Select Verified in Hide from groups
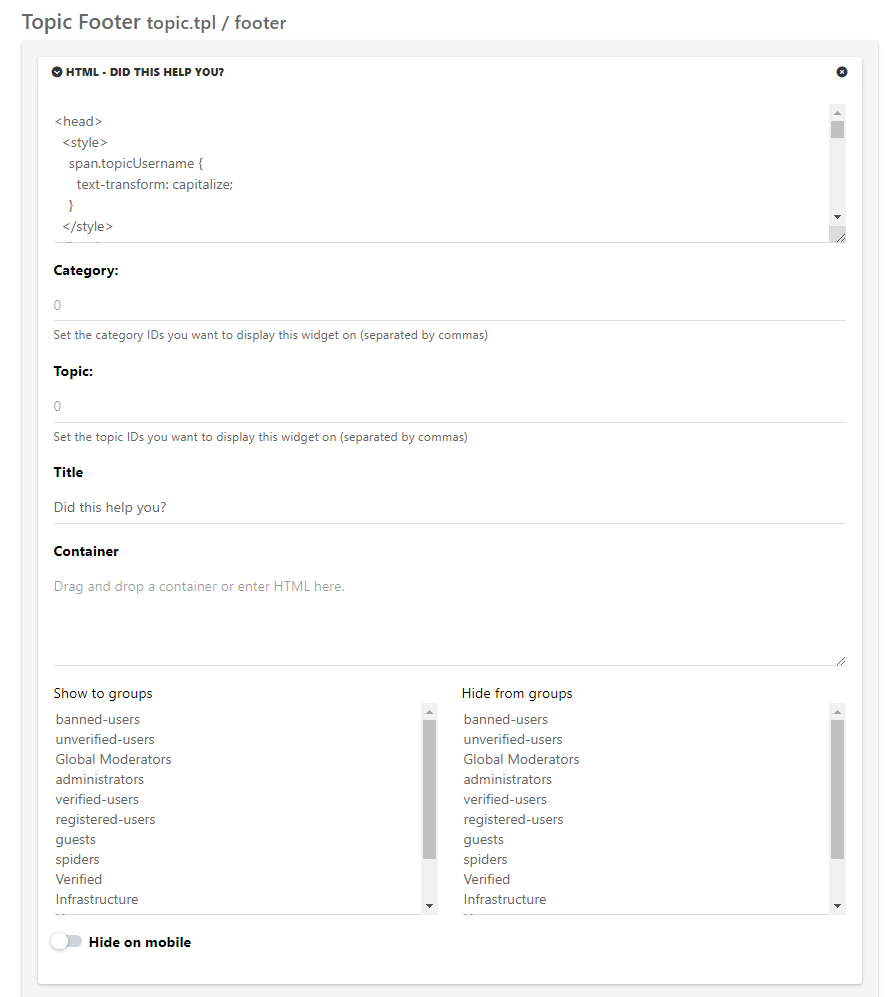Image resolution: width=892 pixels, height=997 pixels. point(486,879)
